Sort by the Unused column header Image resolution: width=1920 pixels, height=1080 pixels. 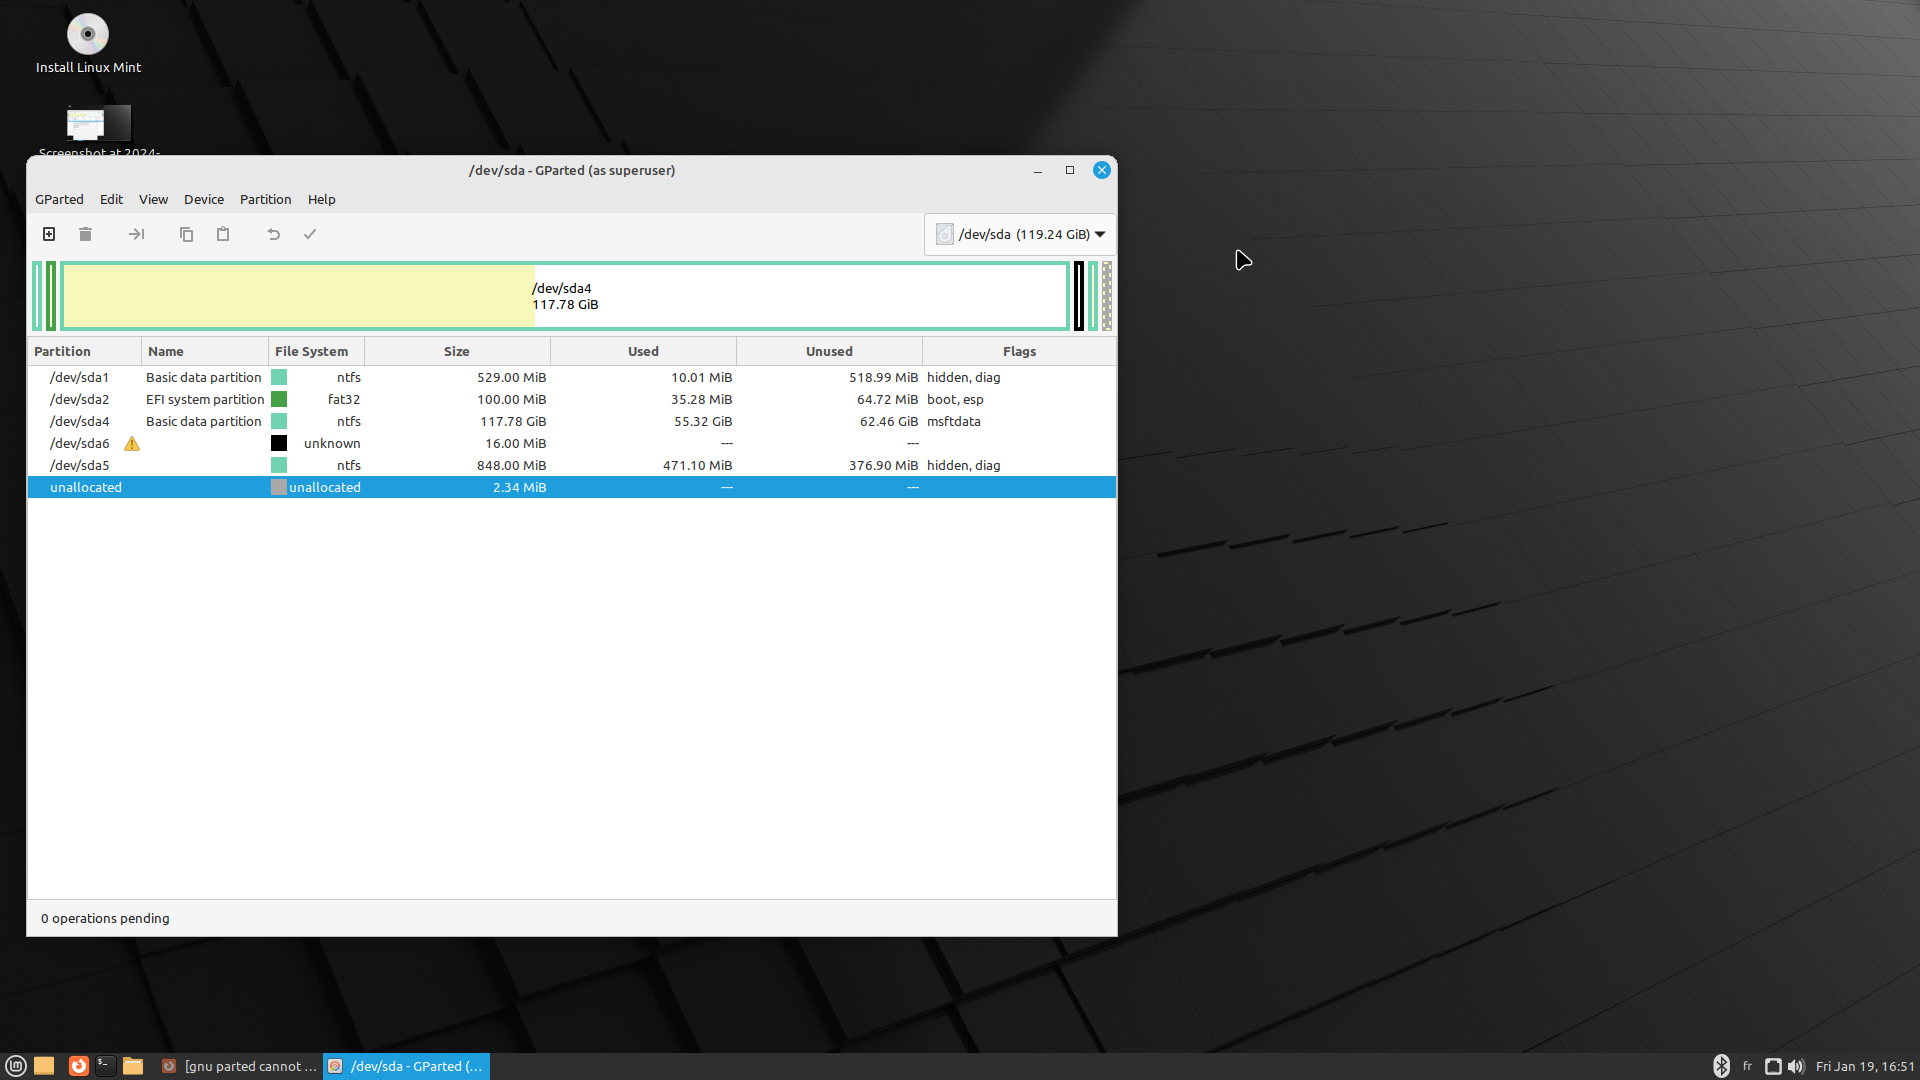tap(829, 351)
